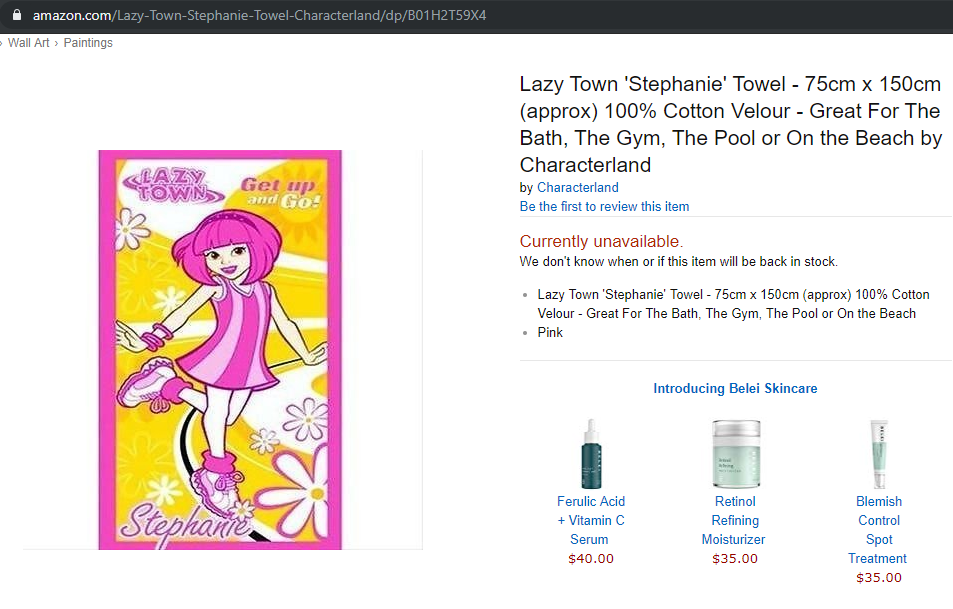Click the Blemish Control tube image

coord(879,453)
